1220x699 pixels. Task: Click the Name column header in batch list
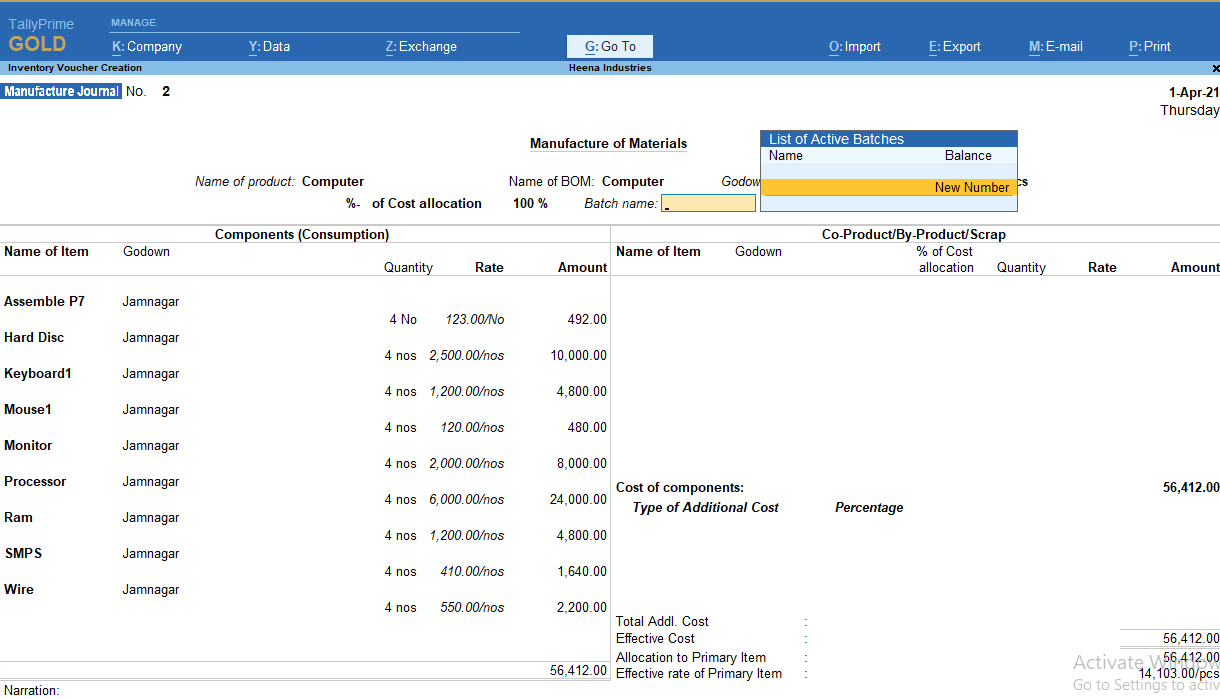[786, 155]
